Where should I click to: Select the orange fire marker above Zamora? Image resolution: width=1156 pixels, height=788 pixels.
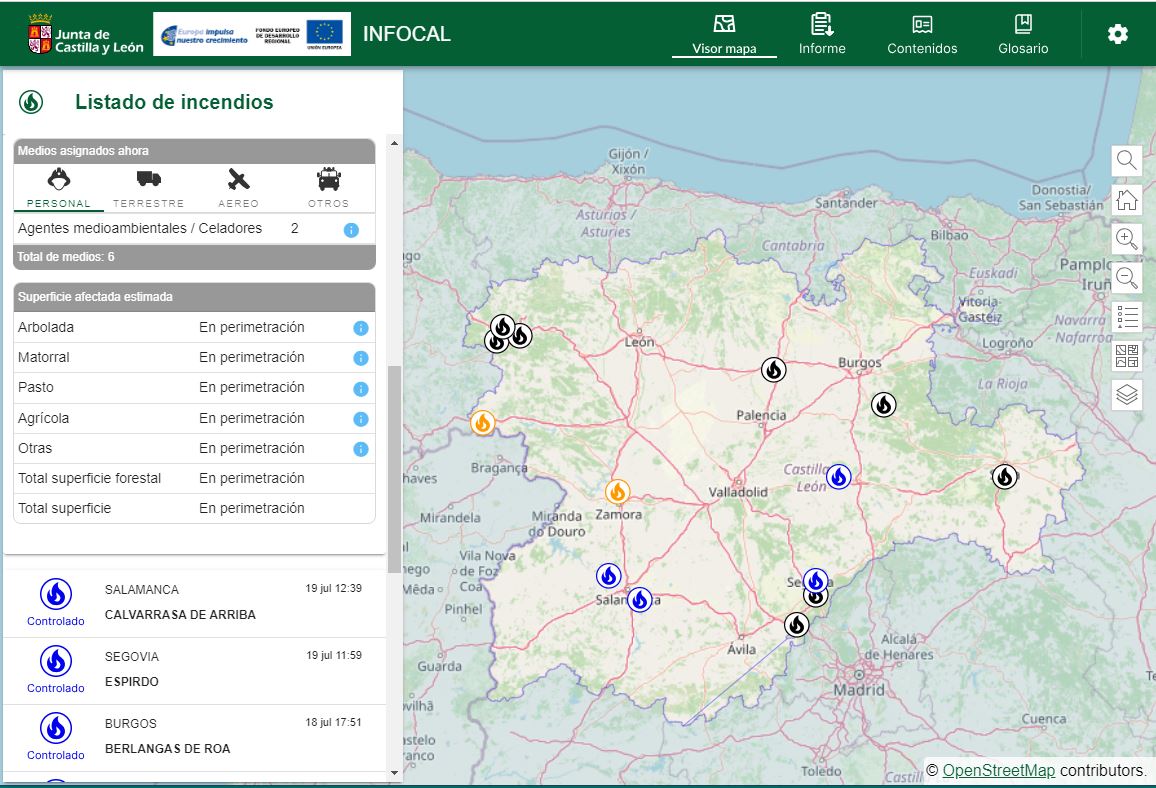point(618,491)
